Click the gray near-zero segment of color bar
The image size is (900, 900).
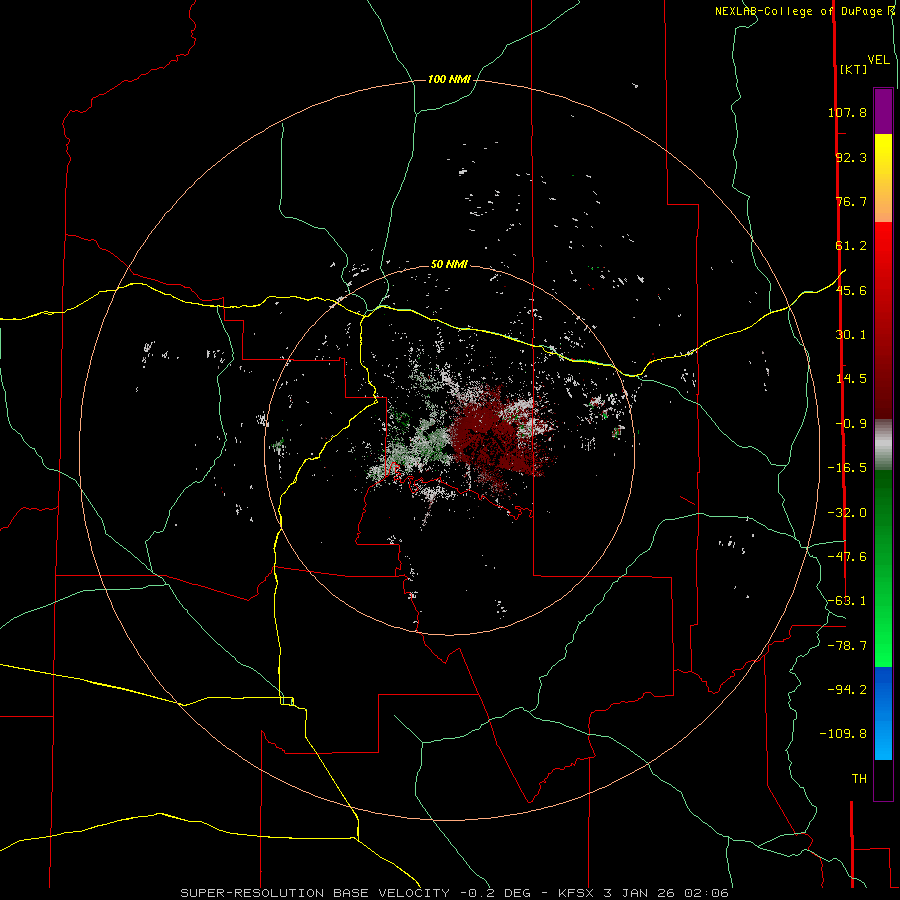click(883, 444)
